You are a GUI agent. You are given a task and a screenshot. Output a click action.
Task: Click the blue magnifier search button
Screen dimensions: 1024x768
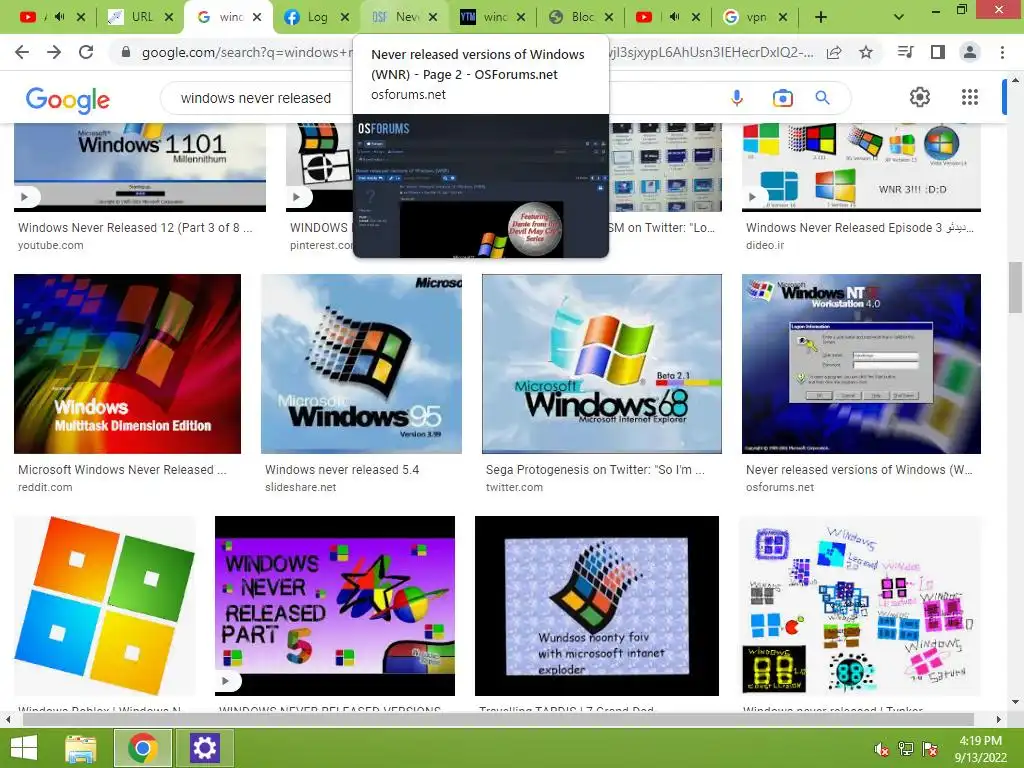pos(823,98)
